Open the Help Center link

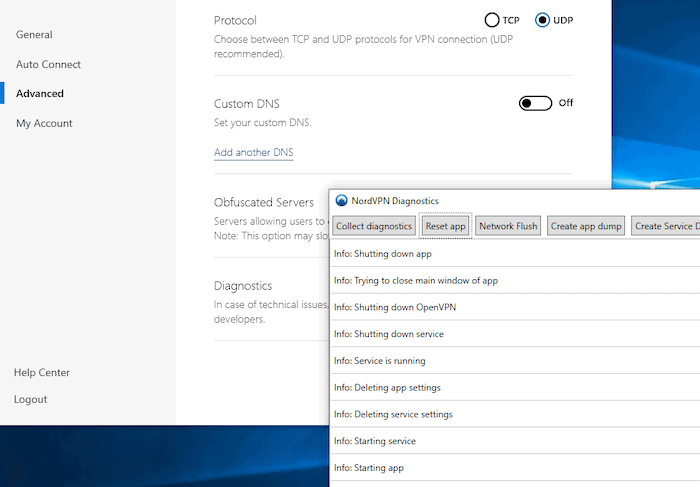[x=42, y=373]
